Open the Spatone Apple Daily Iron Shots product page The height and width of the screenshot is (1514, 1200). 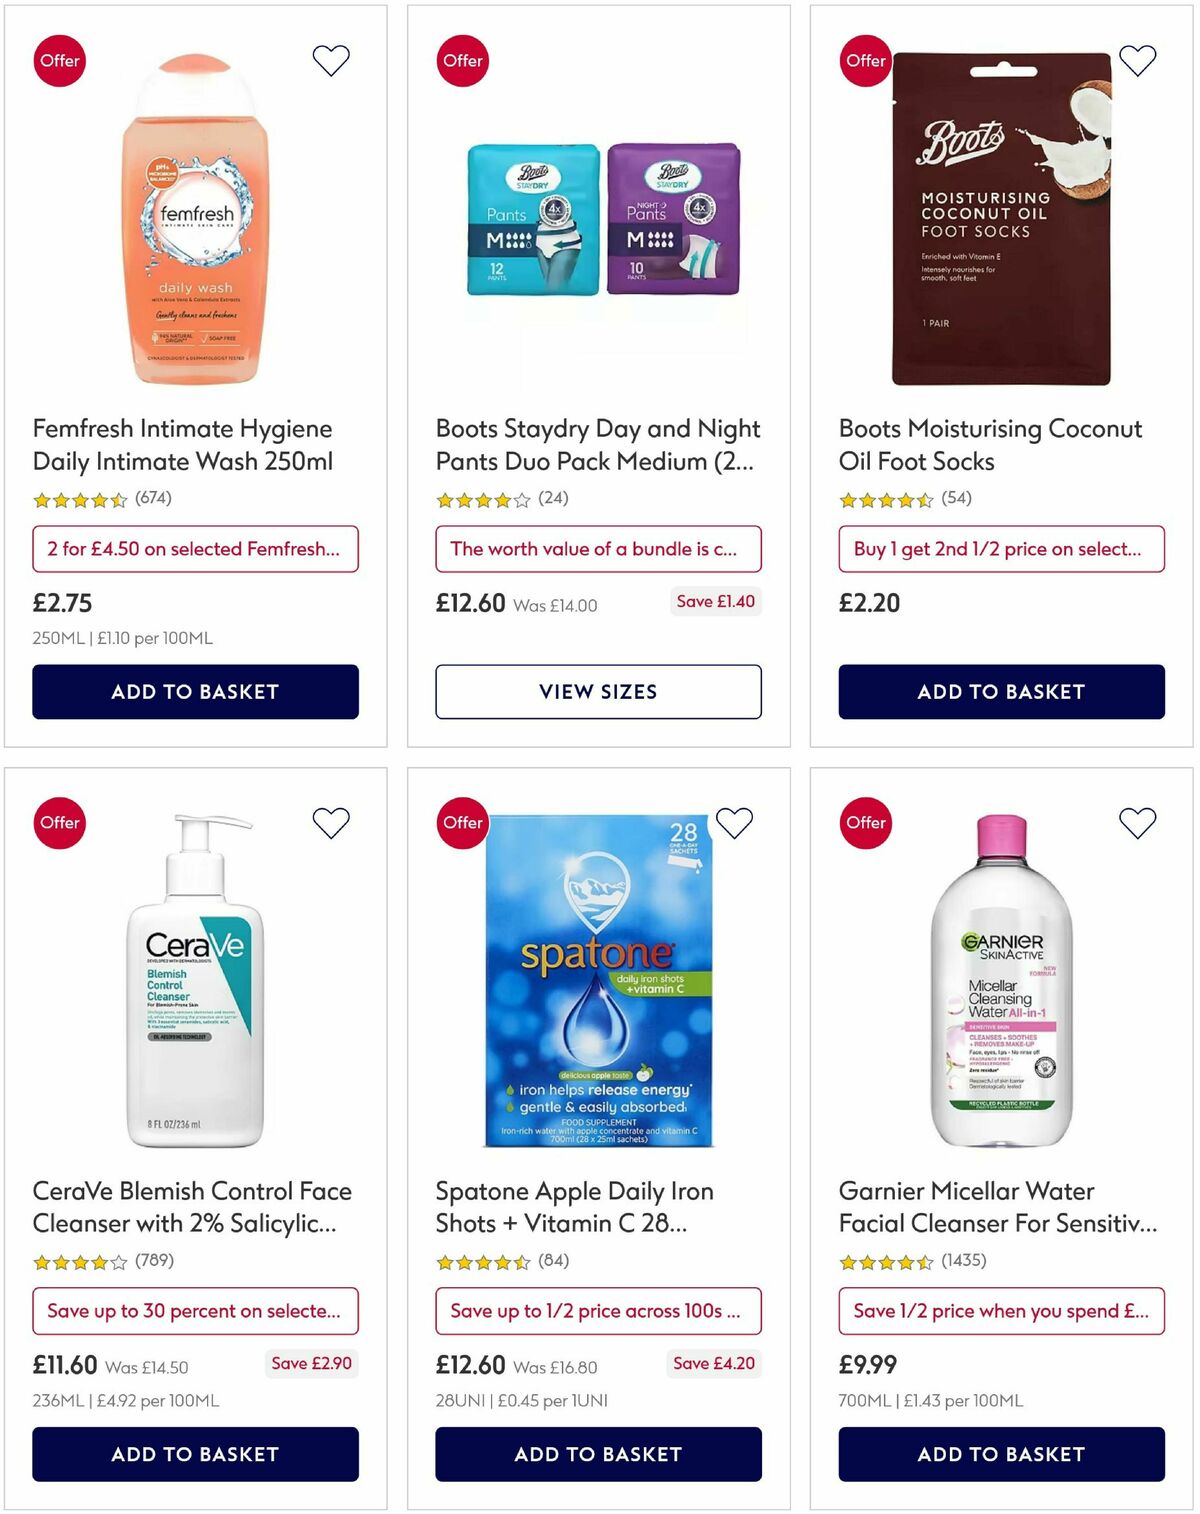coord(573,1207)
